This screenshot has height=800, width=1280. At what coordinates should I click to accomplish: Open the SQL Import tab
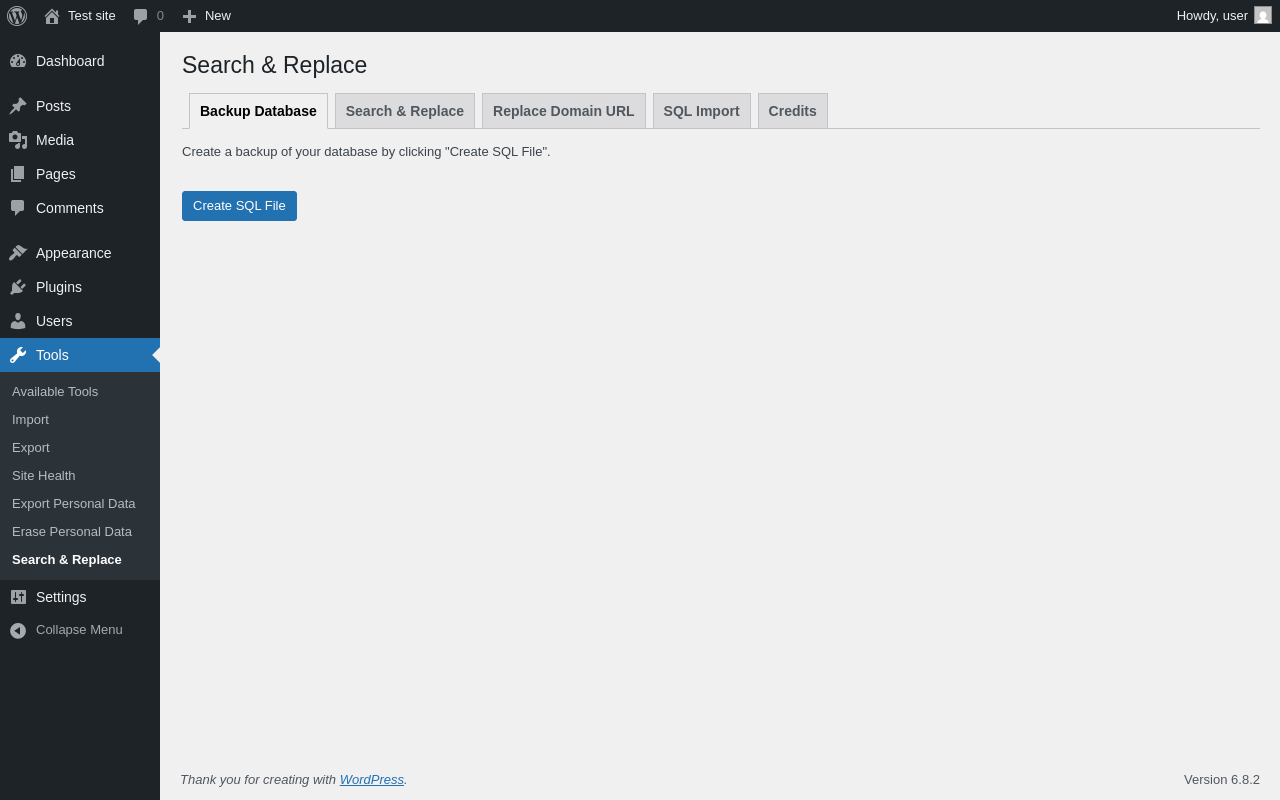click(x=702, y=111)
